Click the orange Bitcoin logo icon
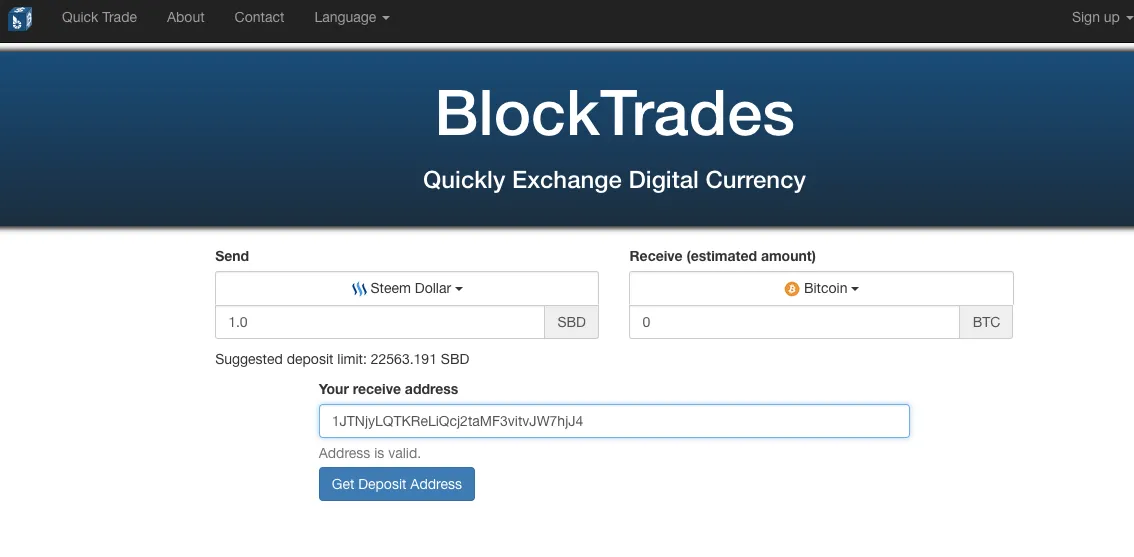 tap(792, 289)
